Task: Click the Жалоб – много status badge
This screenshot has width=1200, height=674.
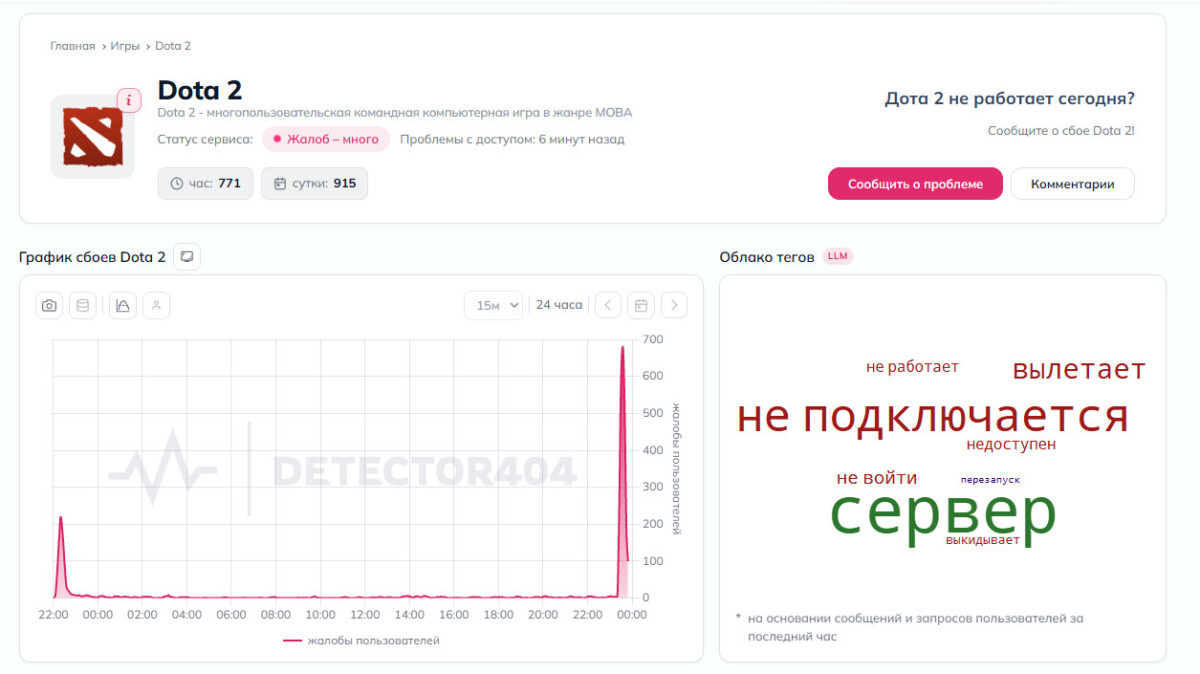Action: tap(326, 139)
